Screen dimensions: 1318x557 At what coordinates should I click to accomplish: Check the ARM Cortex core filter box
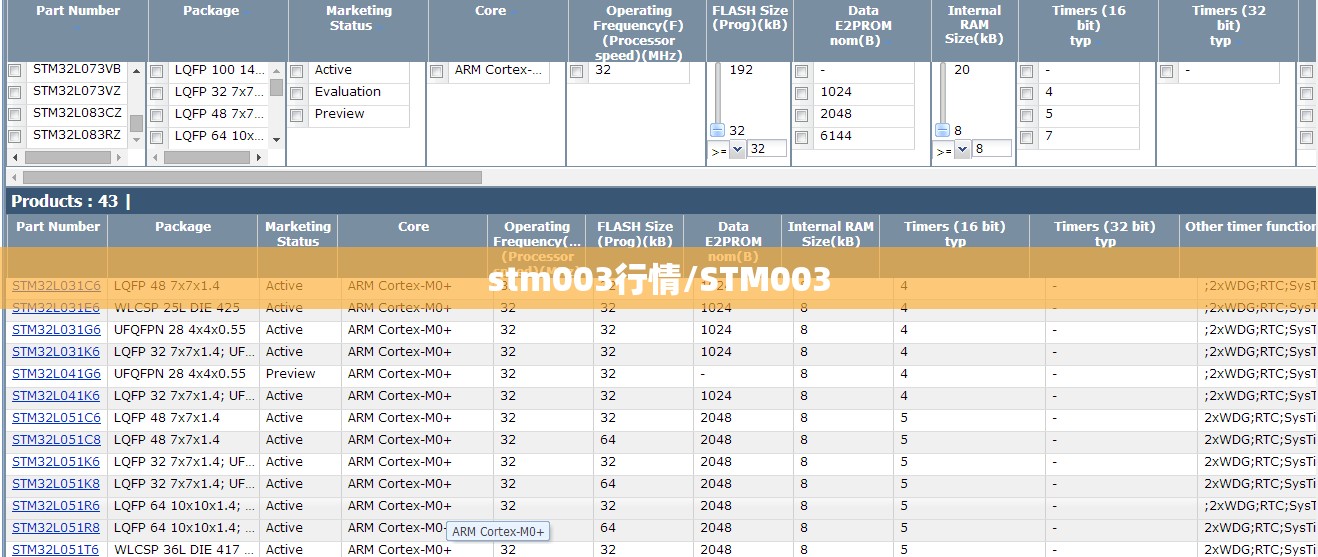click(x=437, y=72)
